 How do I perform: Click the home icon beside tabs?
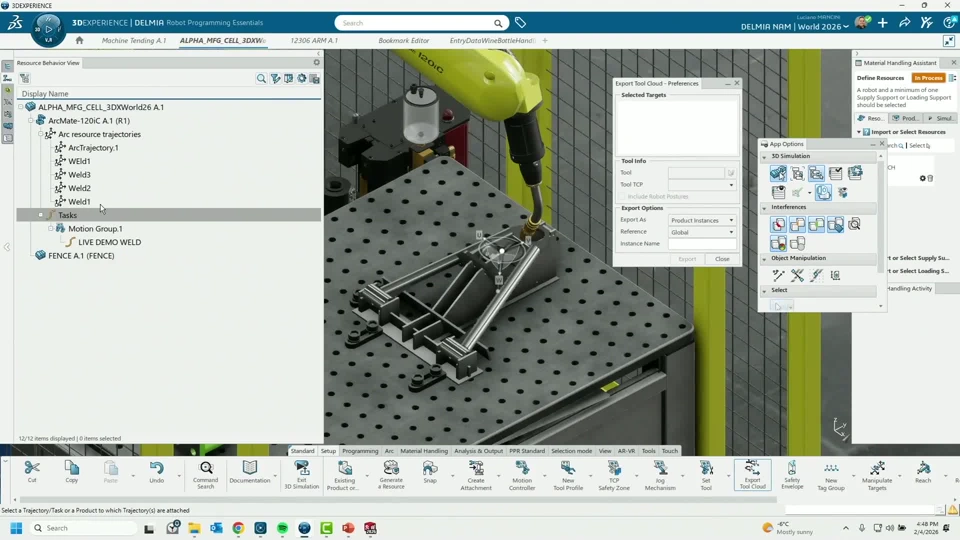point(79,40)
